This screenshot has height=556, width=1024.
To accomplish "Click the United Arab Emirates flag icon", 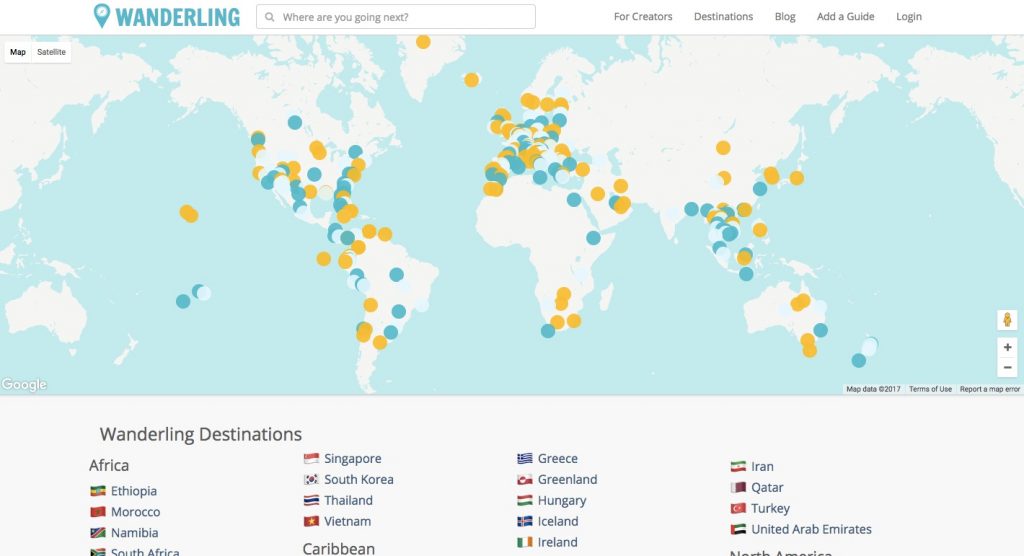I will tap(739, 529).
